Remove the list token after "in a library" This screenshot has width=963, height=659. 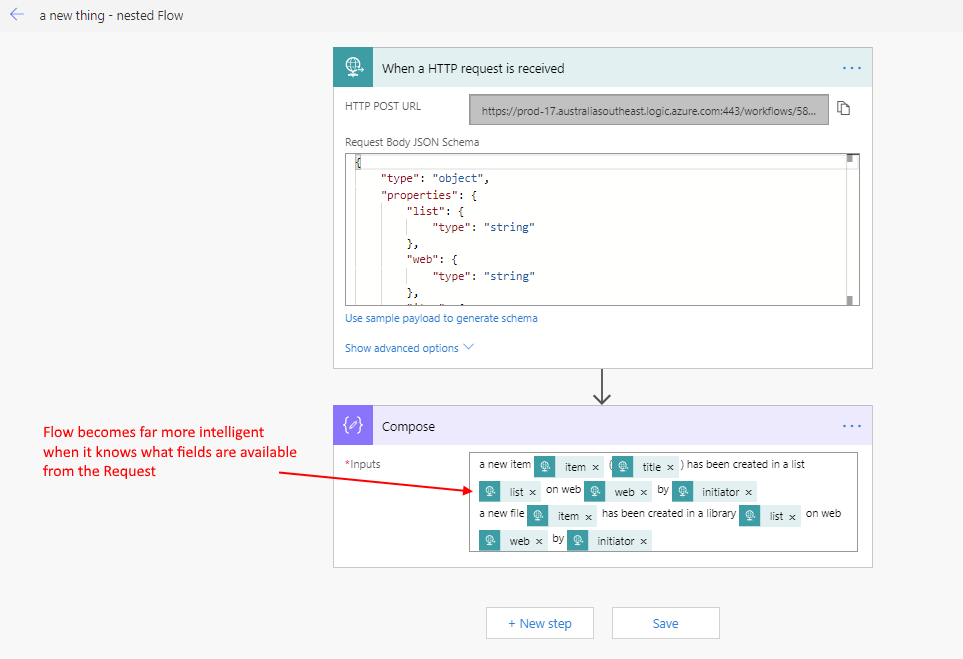tap(792, 517)
